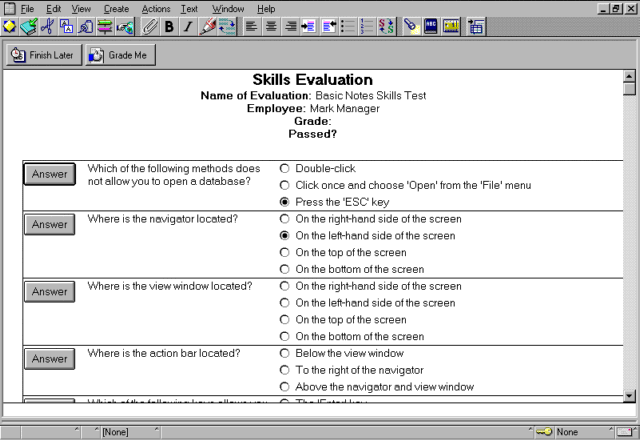The height and width of the screenshot is (440, 640).
Task: Click the Edit Copy icon
Action: point(67,27)
